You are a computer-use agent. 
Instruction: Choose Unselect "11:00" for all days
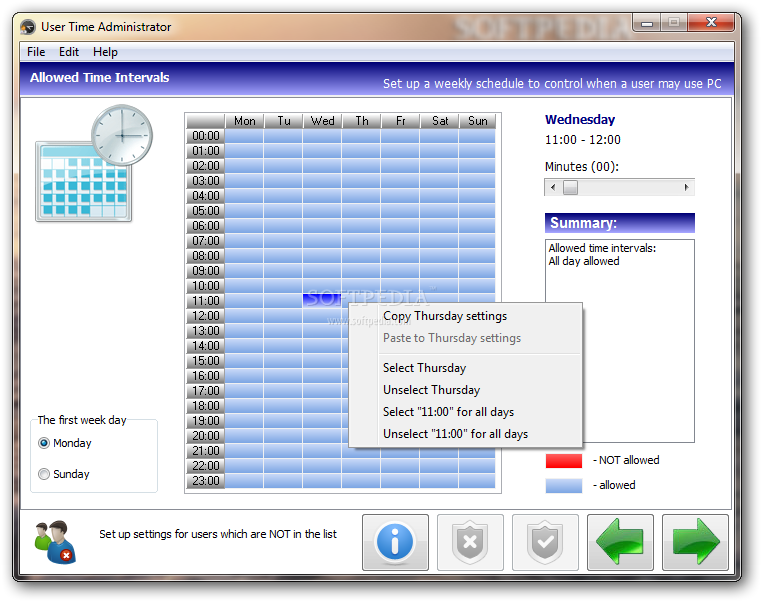466,433
